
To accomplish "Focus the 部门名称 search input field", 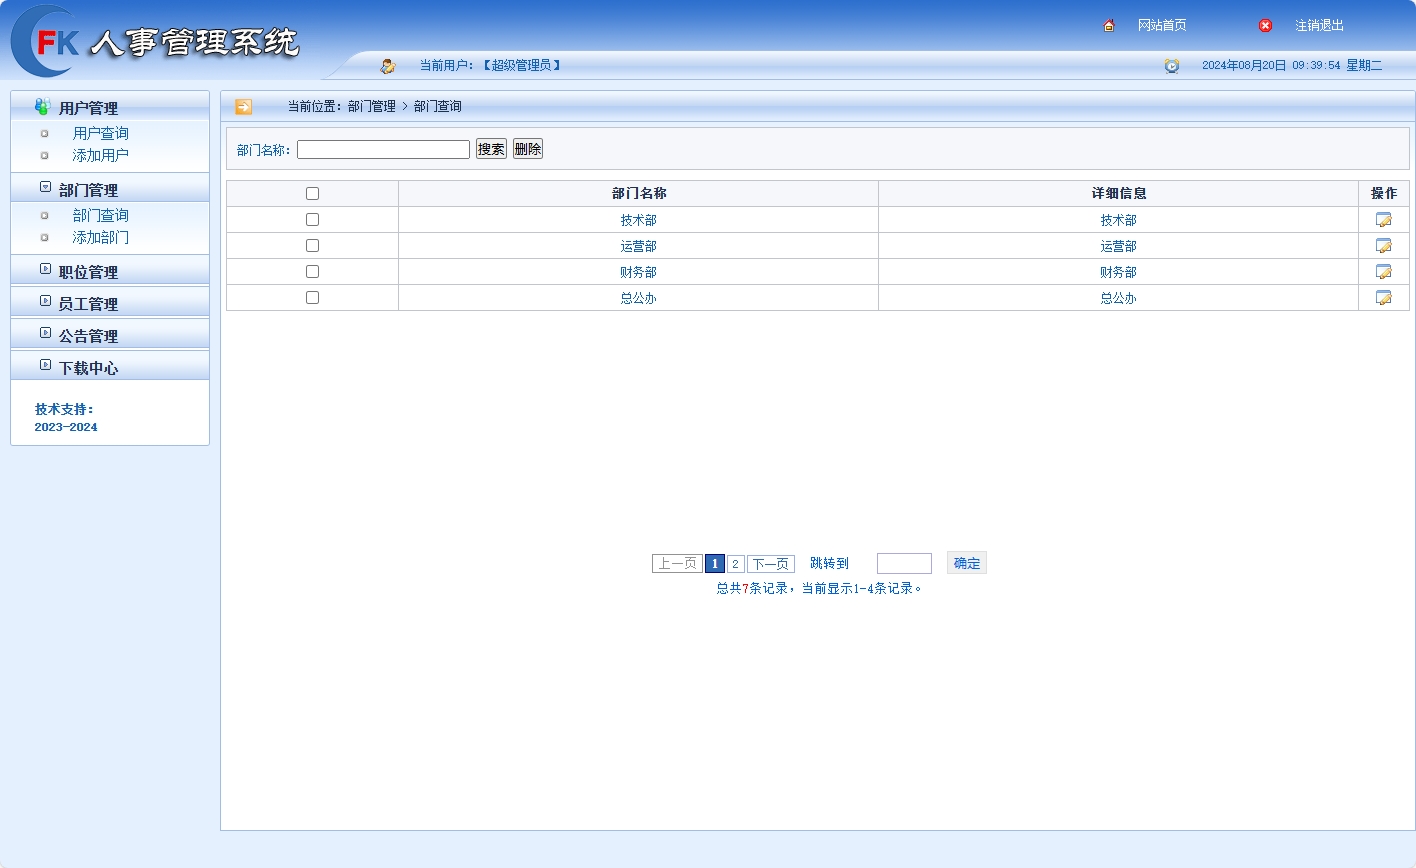I will tap(383, 149).
